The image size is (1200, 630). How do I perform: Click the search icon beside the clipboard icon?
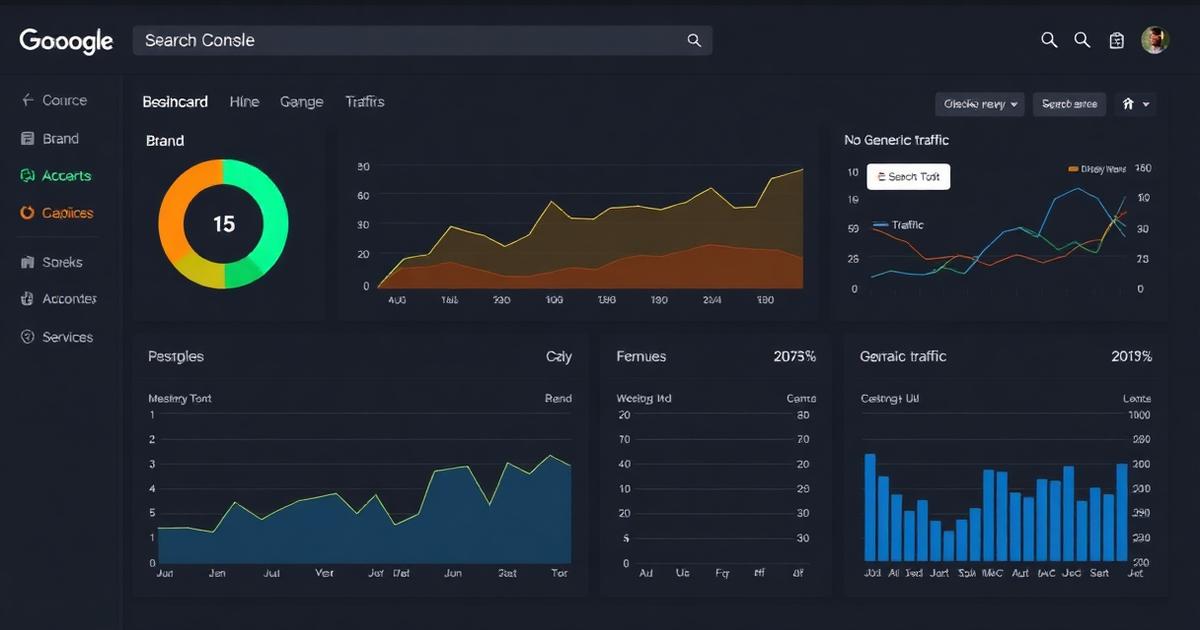(x=1082, y=40)
